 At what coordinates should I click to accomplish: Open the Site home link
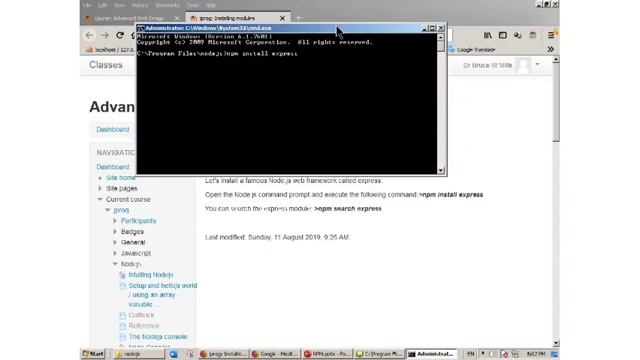coord(121,178)
